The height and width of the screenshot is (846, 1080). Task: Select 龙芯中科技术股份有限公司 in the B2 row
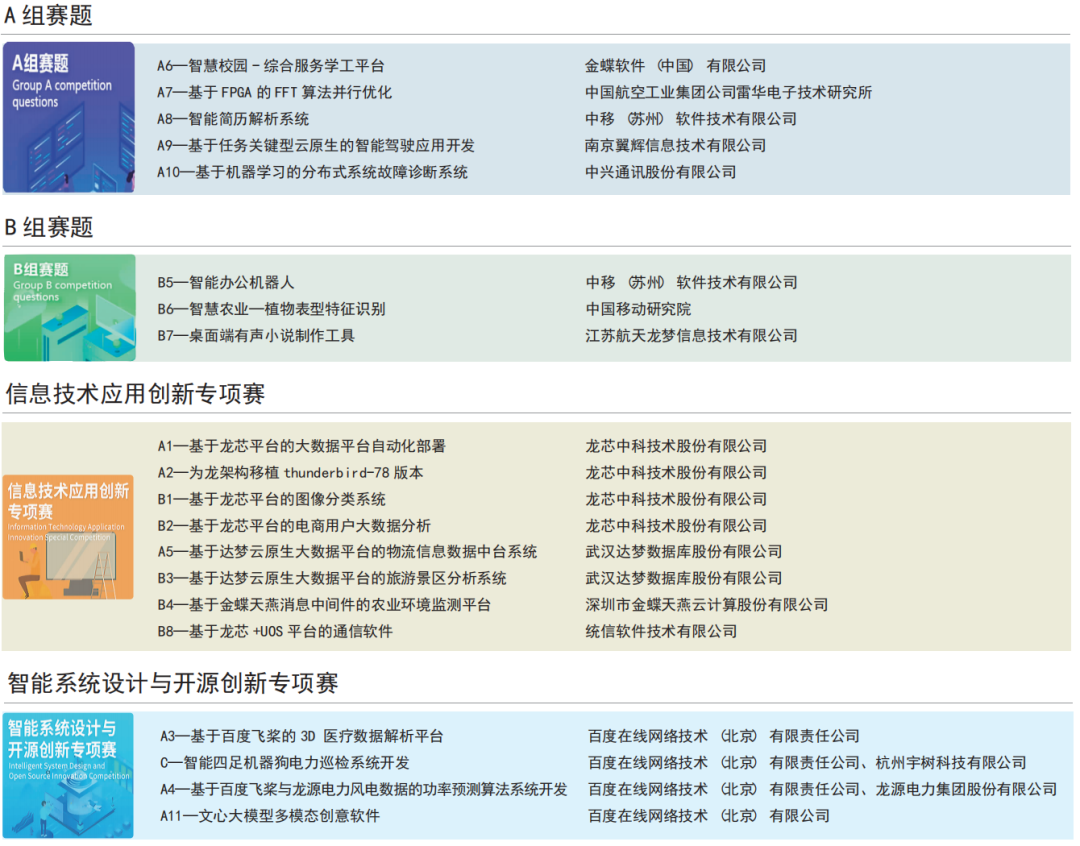pyautogui.click(x=676, y=526)
